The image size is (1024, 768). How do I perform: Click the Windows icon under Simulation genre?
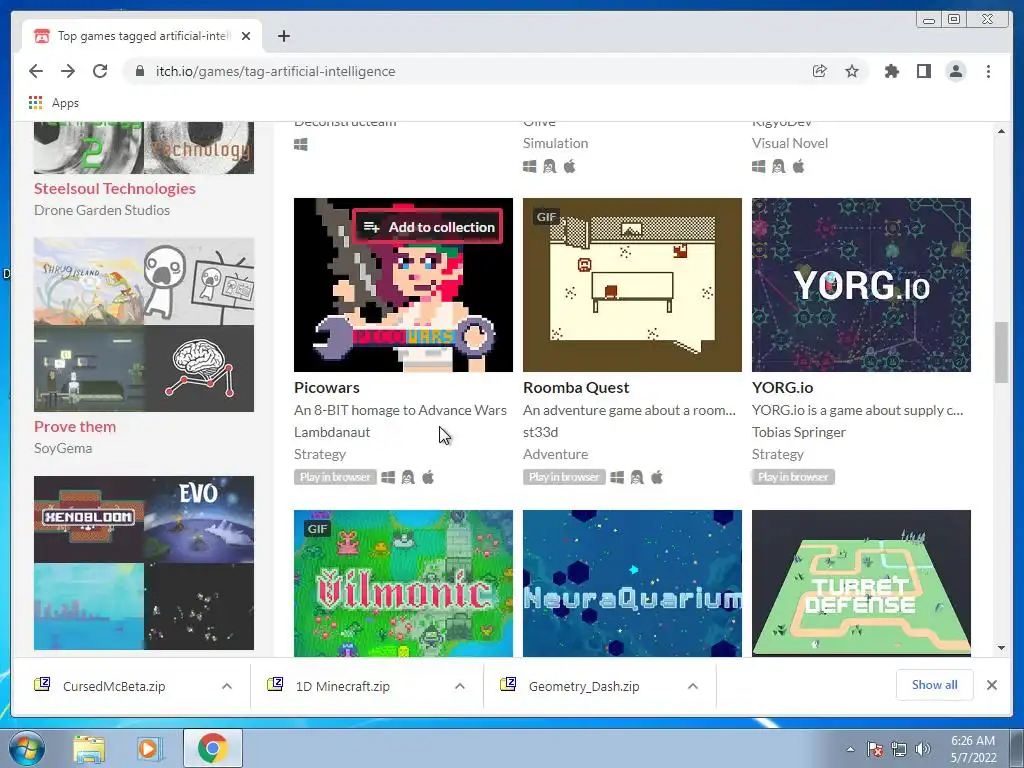[530, 167]
